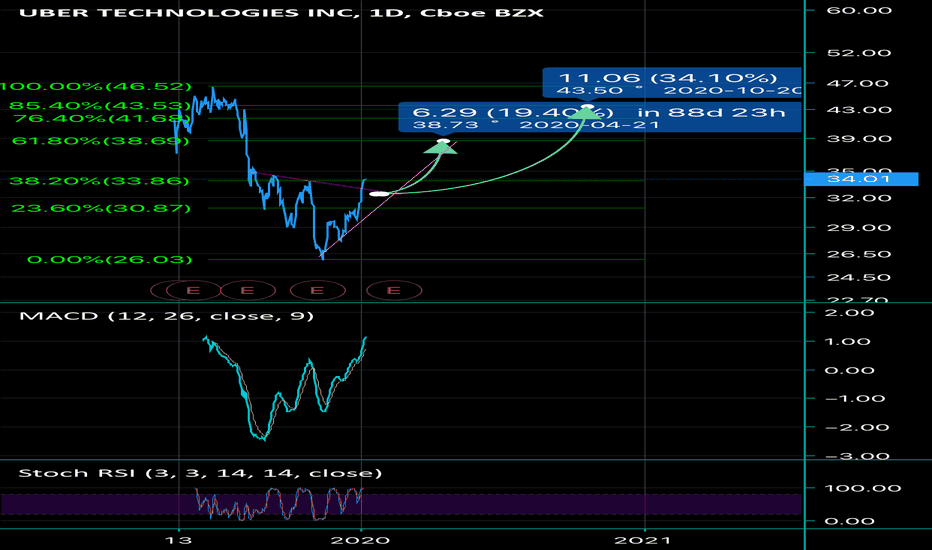The width and height of the screenshot is (932, 550).
Task: Click the Stoch RSI (3, 3, 14, 14, close) legend
Action: [x=200, y=473]
